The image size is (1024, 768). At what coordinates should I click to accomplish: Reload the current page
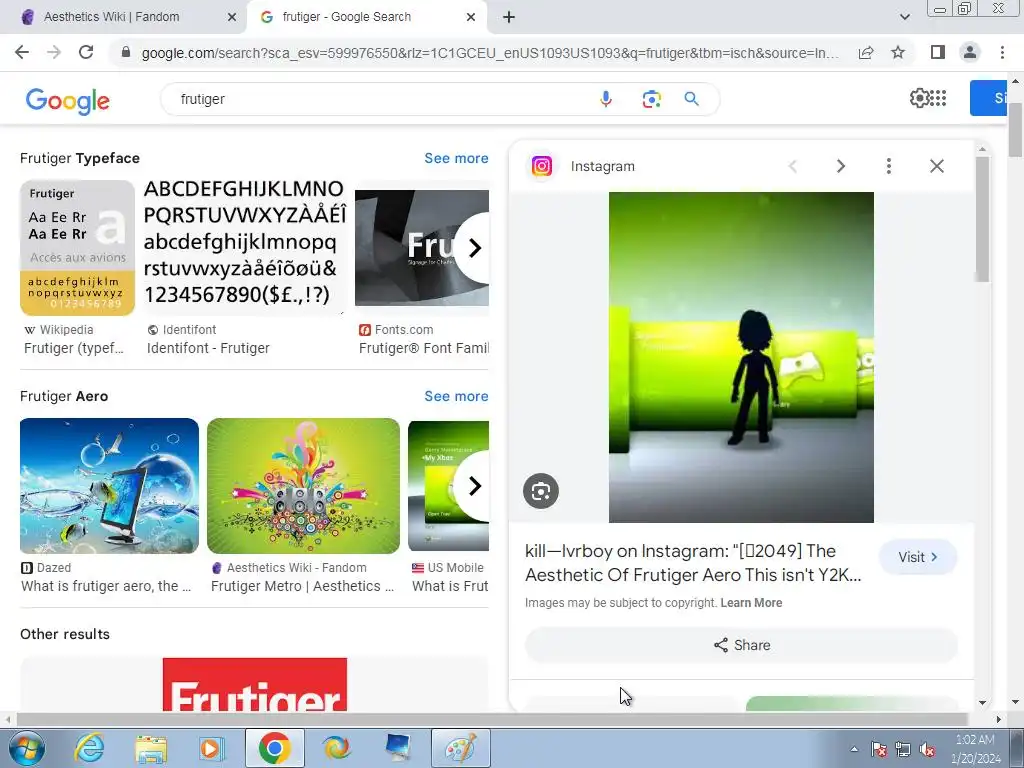tap(86, 52)
